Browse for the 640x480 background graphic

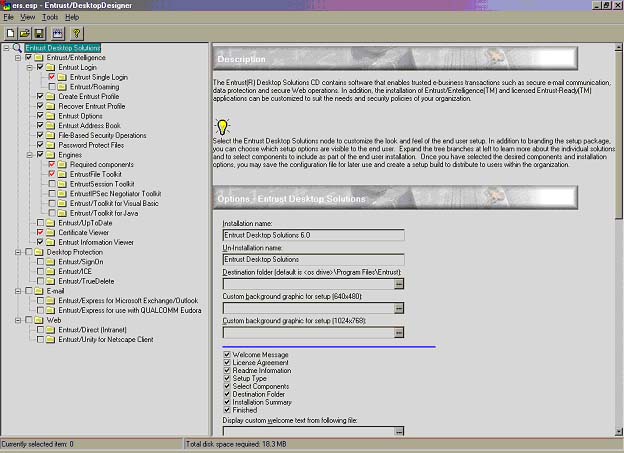[399, 308]
